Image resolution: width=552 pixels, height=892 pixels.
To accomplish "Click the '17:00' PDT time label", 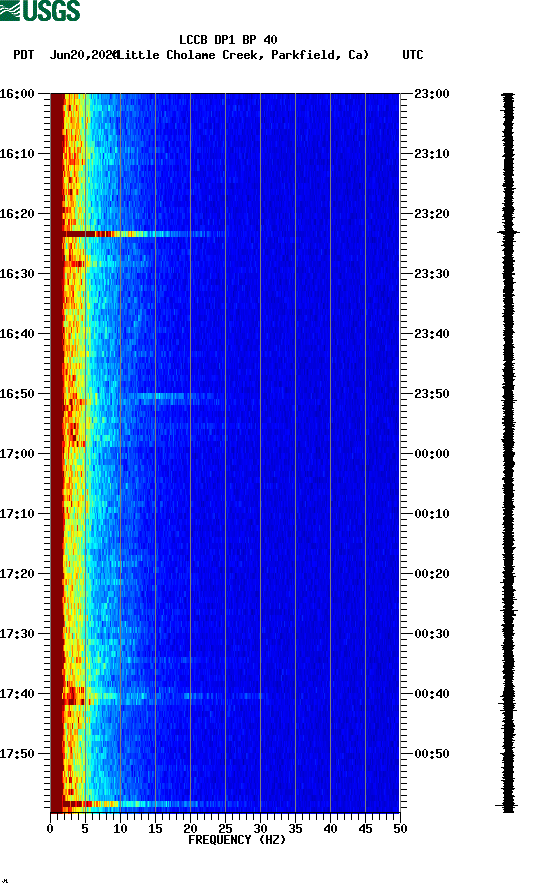I will point(17,453).
